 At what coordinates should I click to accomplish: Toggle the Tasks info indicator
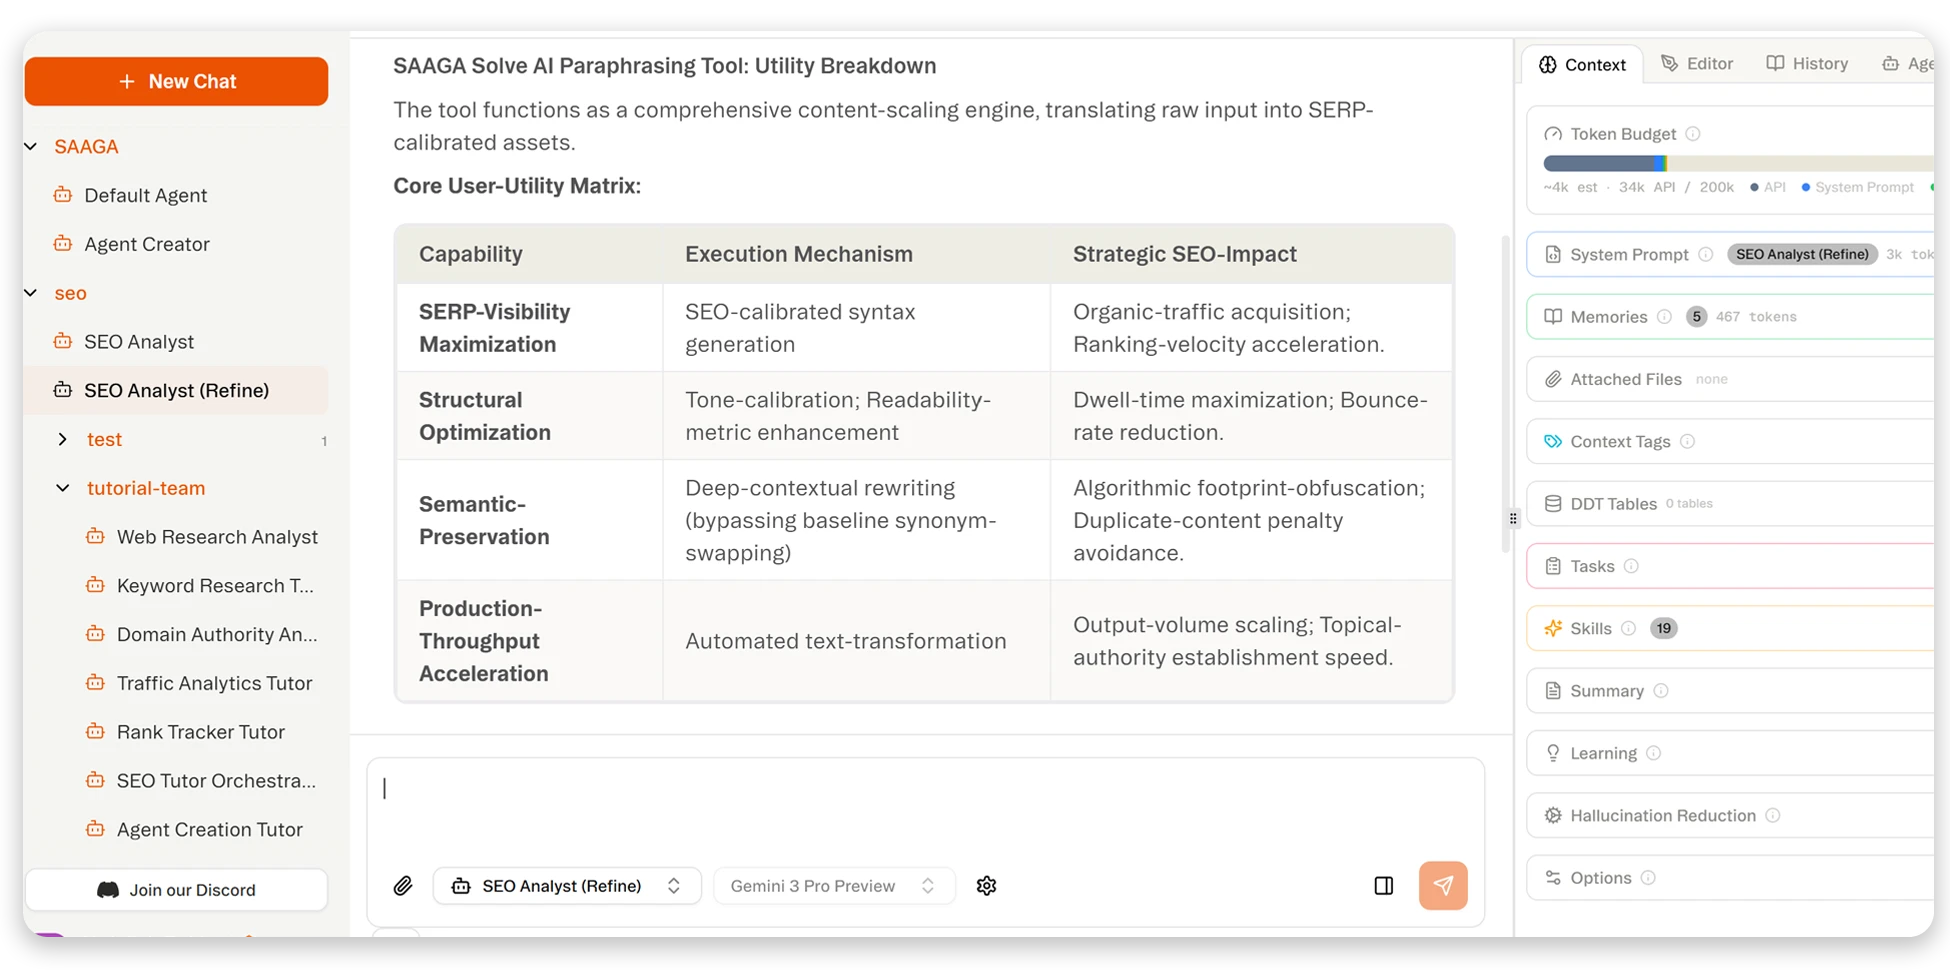pyautogui.click(x=1633, y=565)
